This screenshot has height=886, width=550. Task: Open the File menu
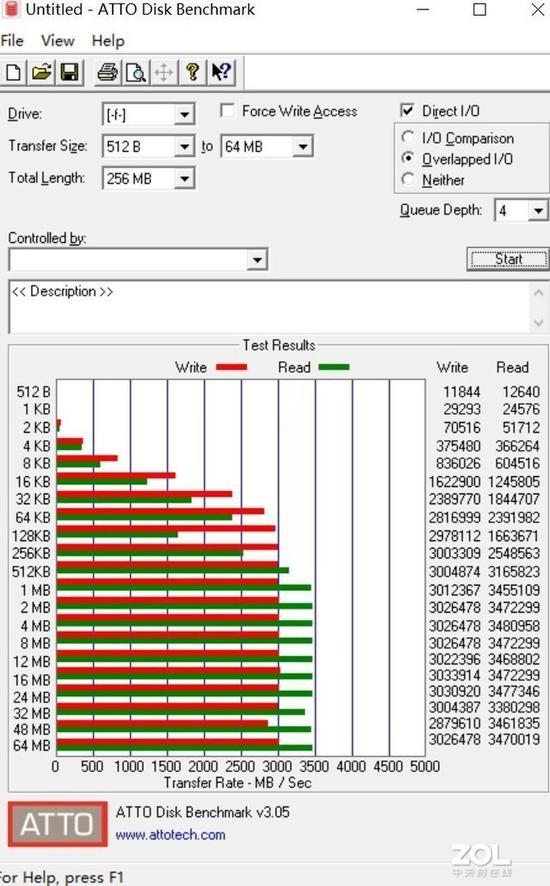(12, 41)
